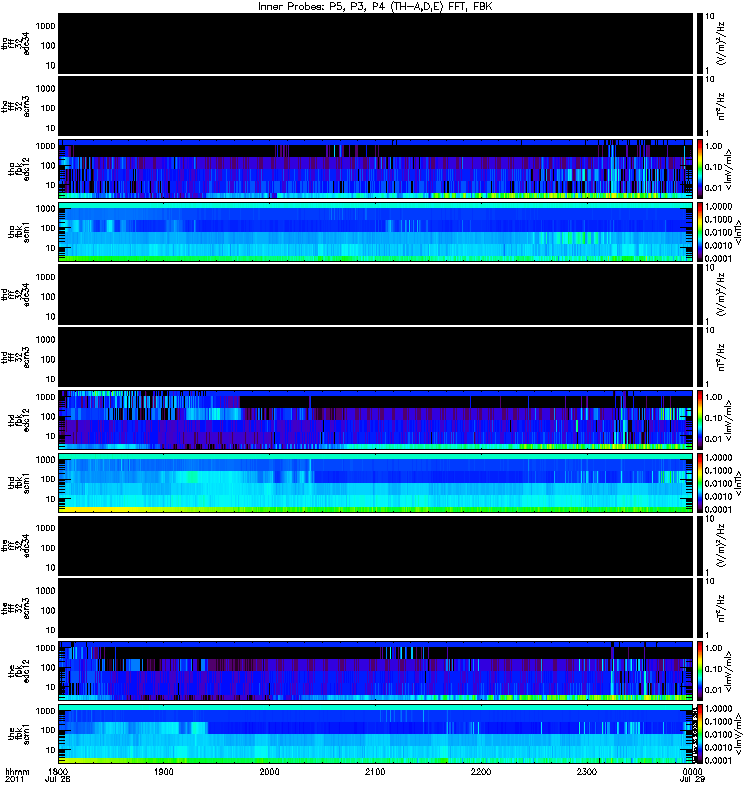Screen dimensions: 750x800
Task: Click the 'thd fbk edc12' y-axis label
Action: tap(19, 420)
